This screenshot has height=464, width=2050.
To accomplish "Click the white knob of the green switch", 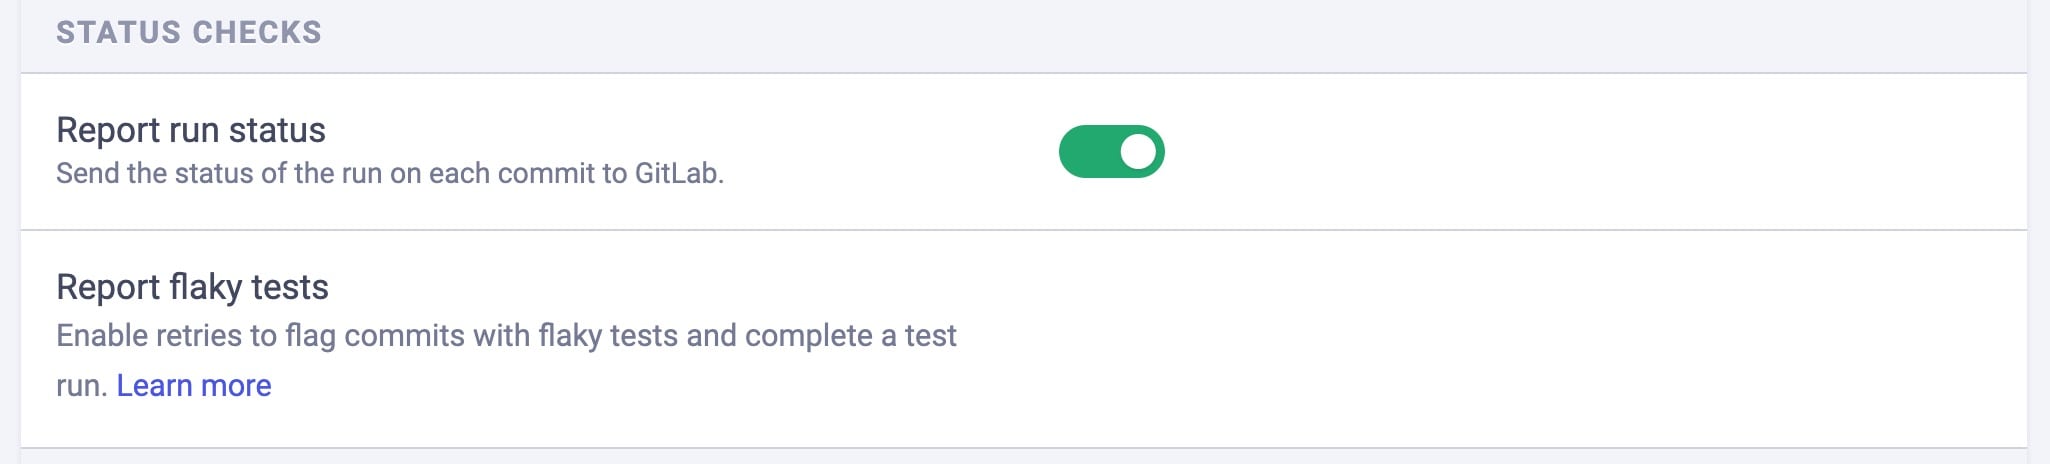I will (1137, 151).
